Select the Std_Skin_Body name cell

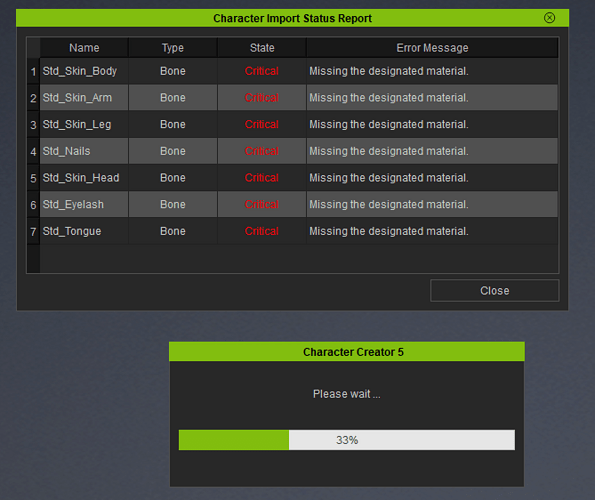click(84, 71)
